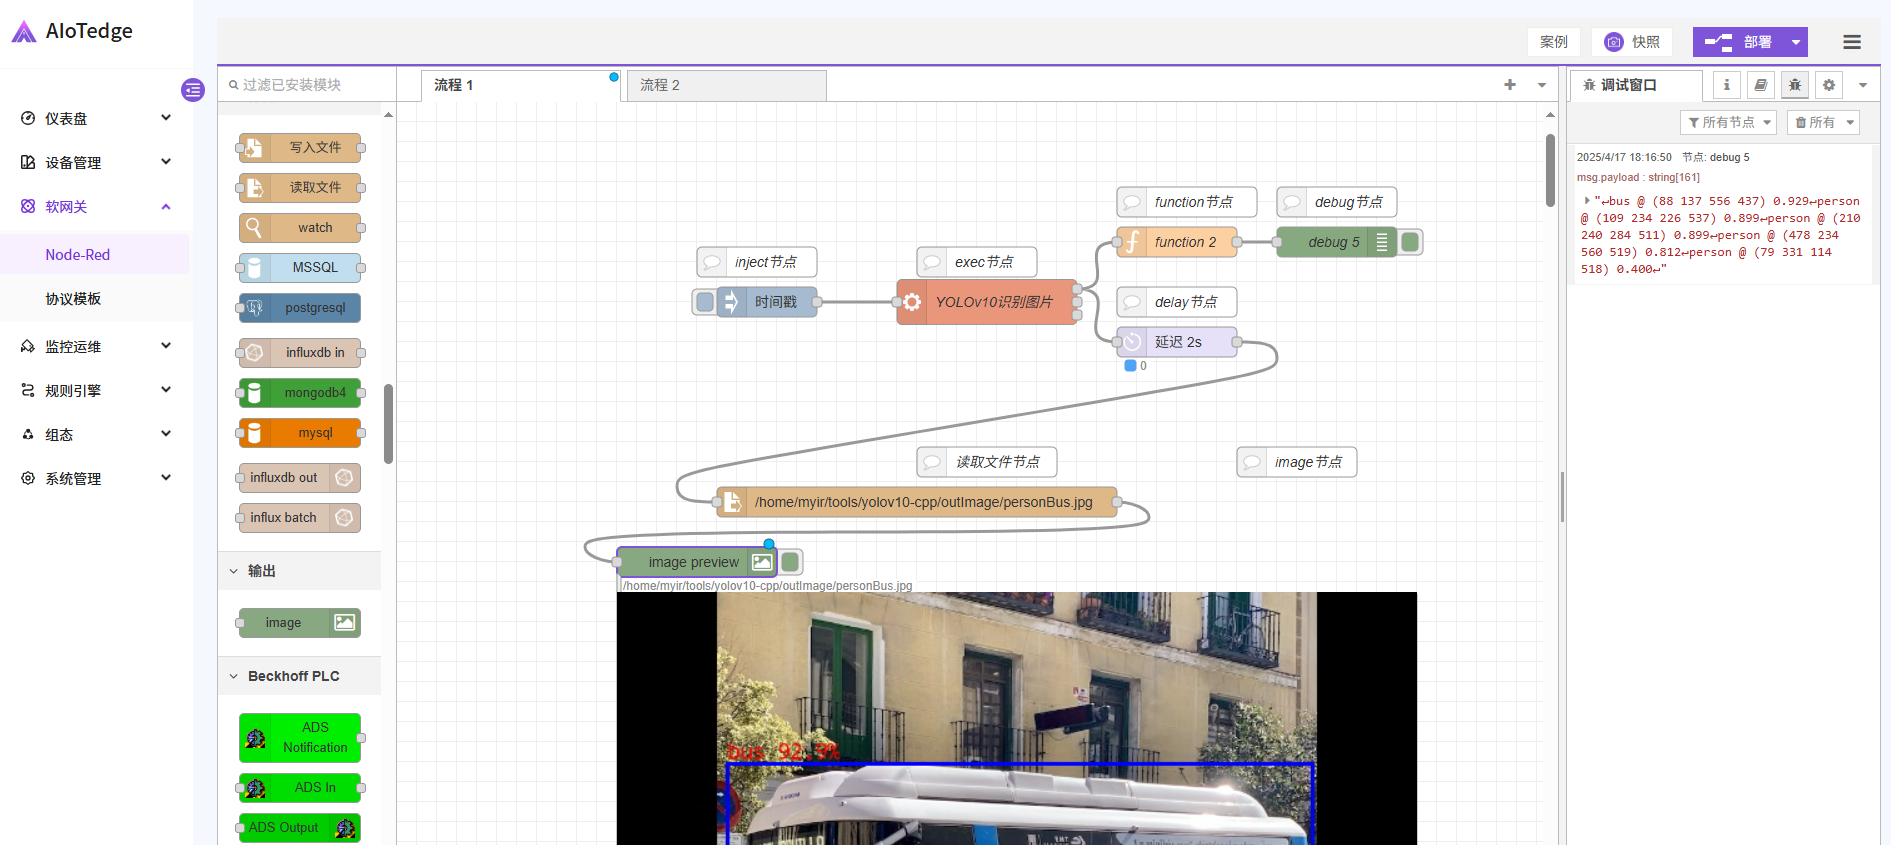Click the 案例 examples button
The image size is (1891, 845).
click(x=1553, y=42)
